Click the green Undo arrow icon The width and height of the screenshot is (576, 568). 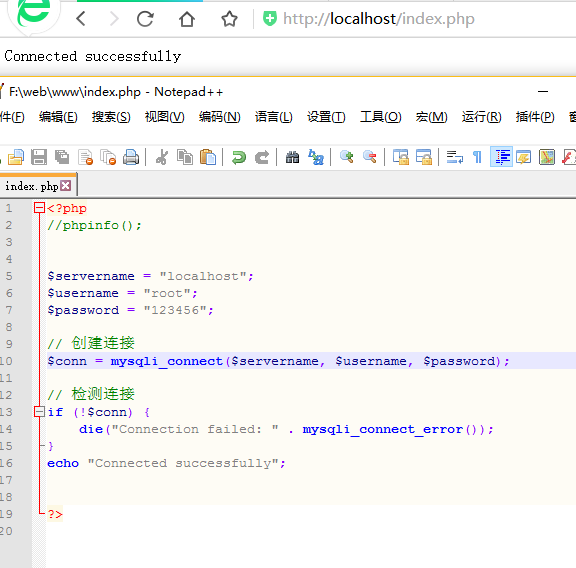(x=239, y=157)
